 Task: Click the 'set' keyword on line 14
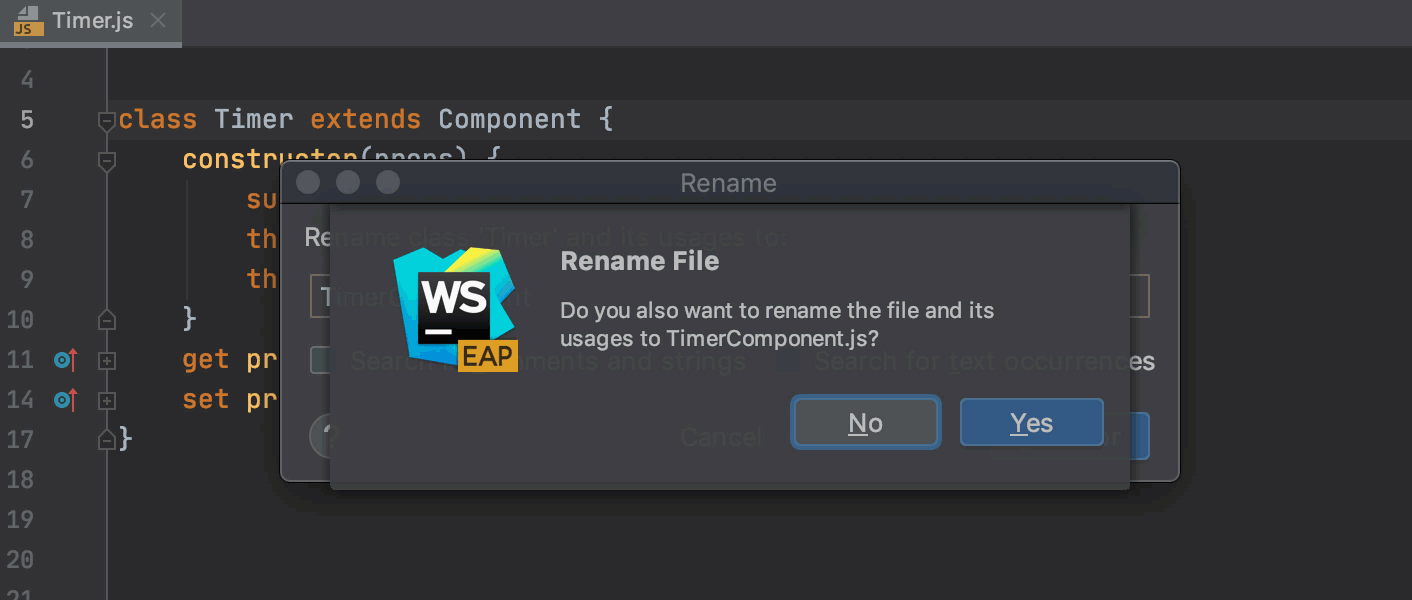pyautogui.click(x=206, y=399)
